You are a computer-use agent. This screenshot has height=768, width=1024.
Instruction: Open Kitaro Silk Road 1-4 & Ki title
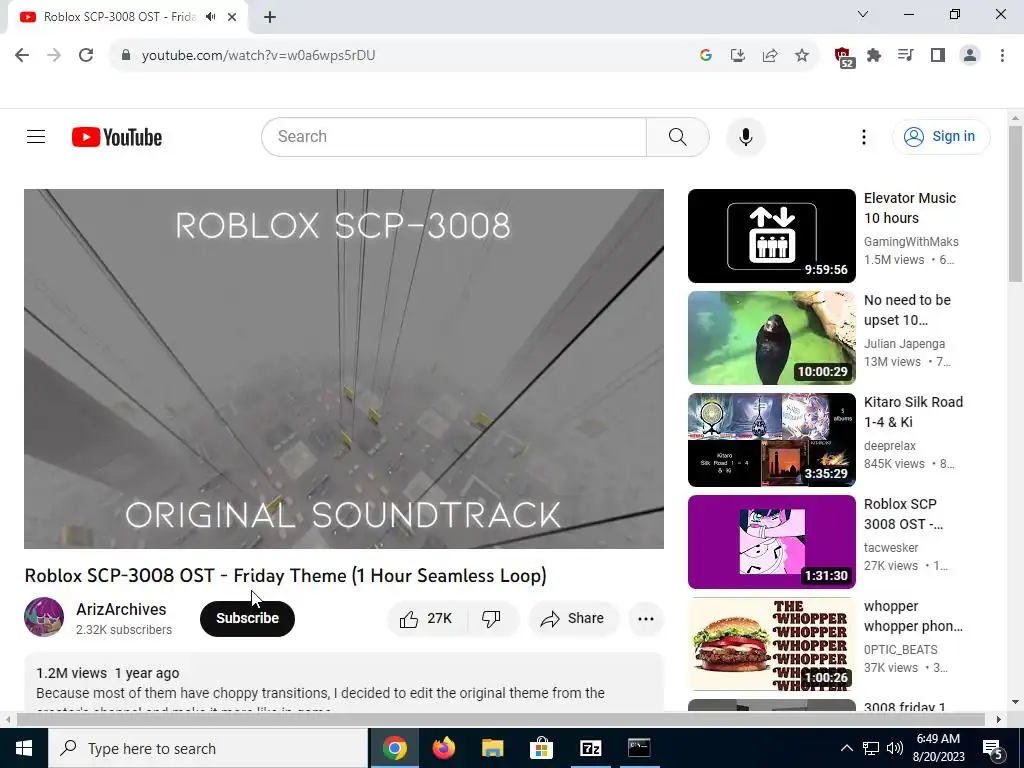913,412
